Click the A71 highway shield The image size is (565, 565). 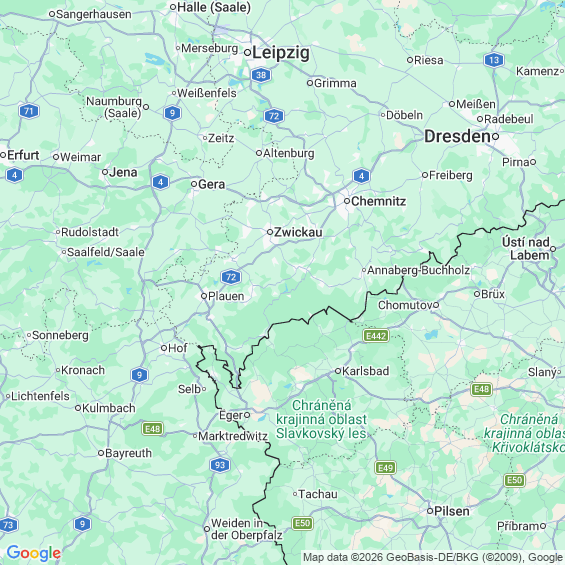pos(29,111)
